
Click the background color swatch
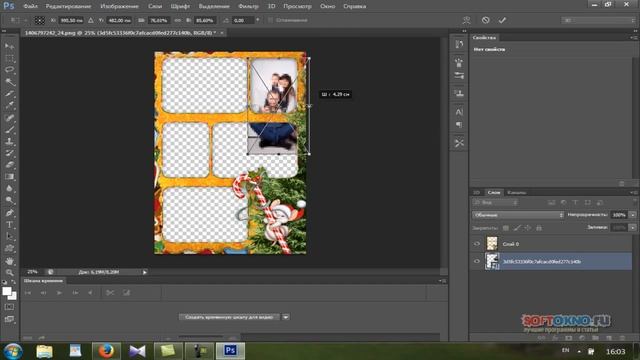coord(13,296)
